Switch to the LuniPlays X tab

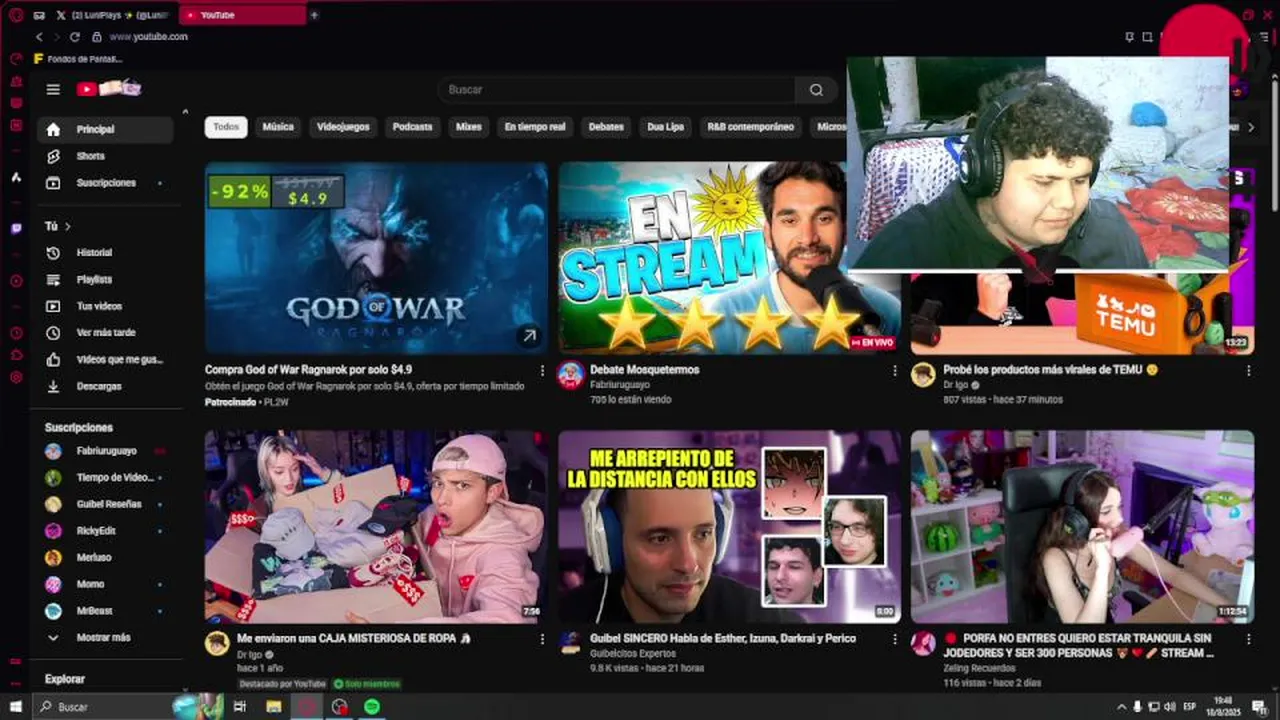pos(112,15)
